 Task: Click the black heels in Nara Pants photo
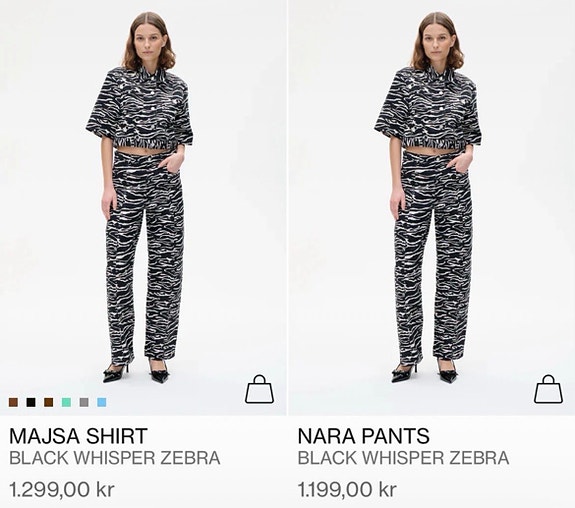(425, 371)
